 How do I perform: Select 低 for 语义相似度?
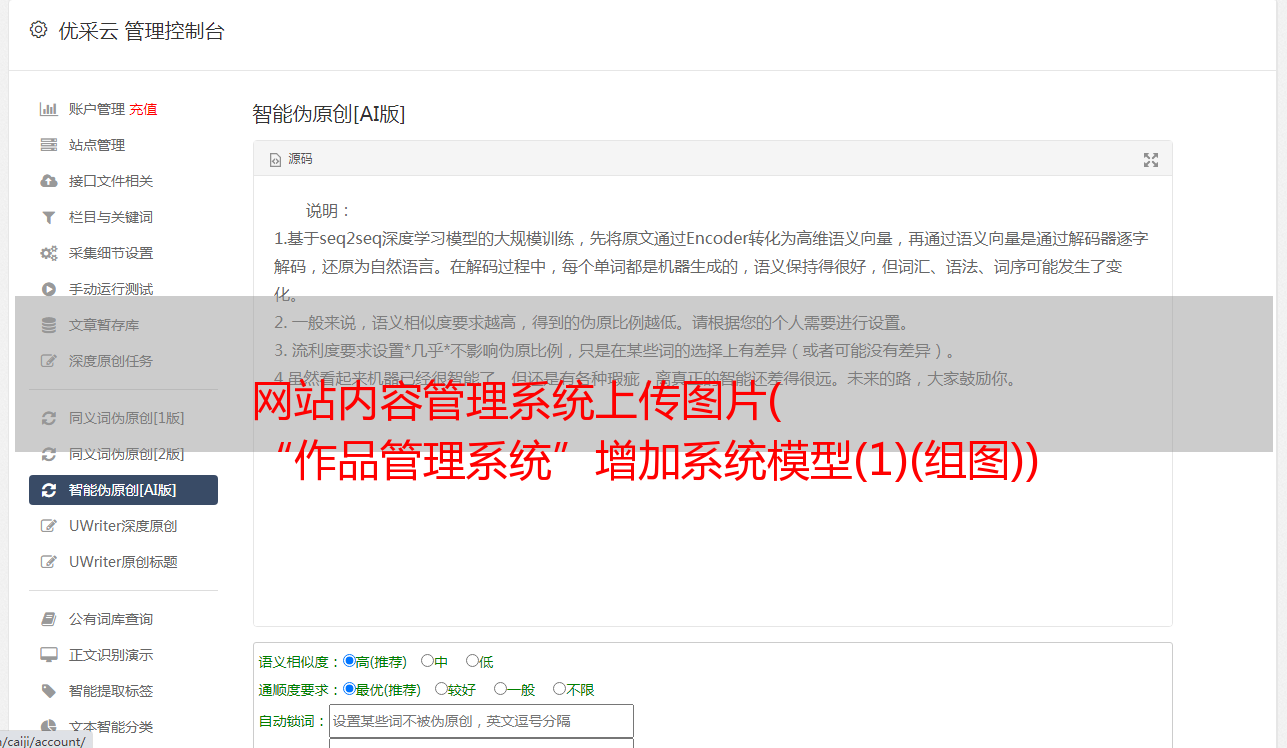click(x=480, y=661)
